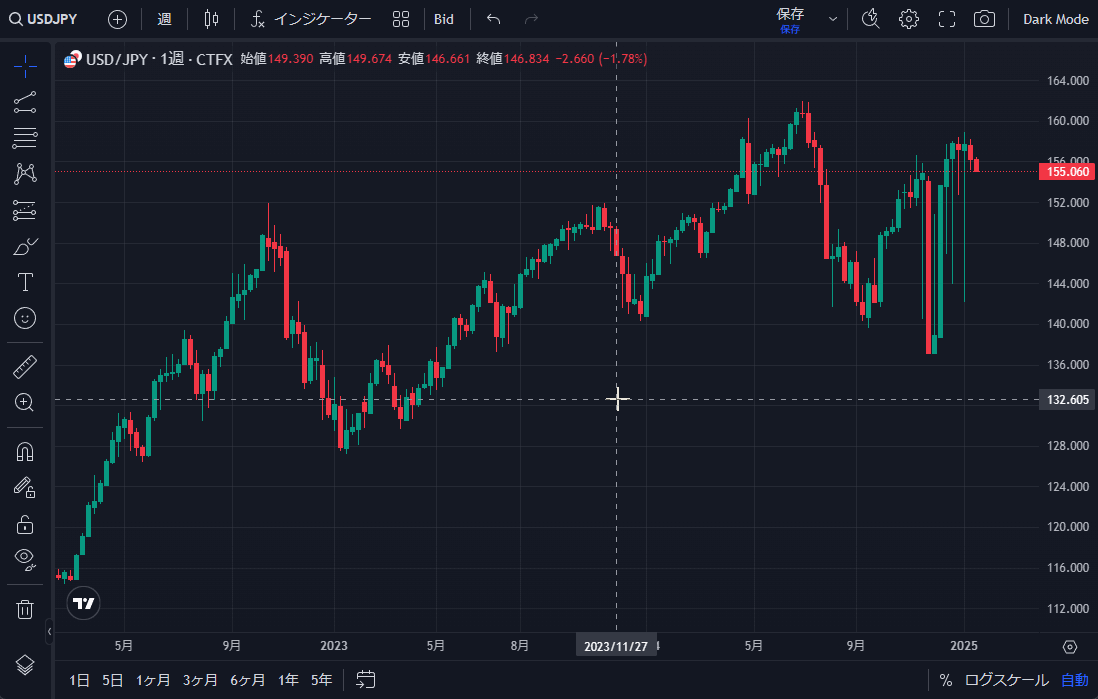1098x699 pixels.
Task: Open the go-to-date calendar icon
Action: click(366, 679)
